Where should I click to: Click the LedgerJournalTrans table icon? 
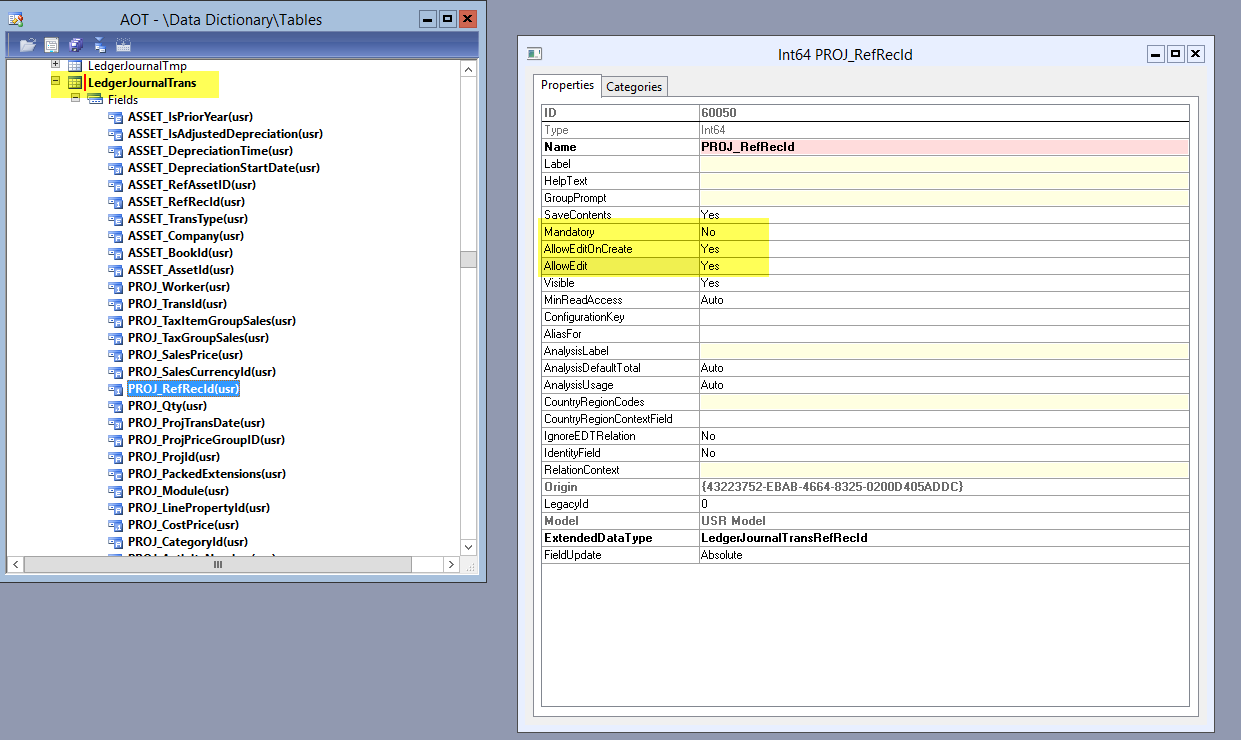pos(75,83)
